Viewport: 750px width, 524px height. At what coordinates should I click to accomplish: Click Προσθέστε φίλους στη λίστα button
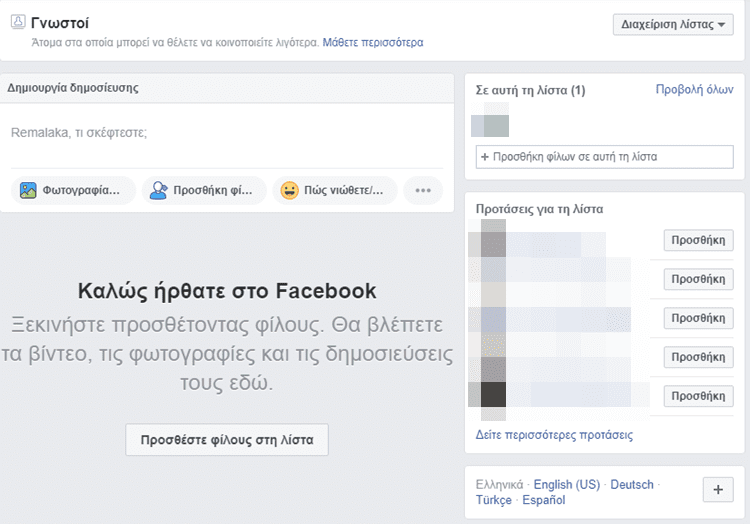click(227, 440)
